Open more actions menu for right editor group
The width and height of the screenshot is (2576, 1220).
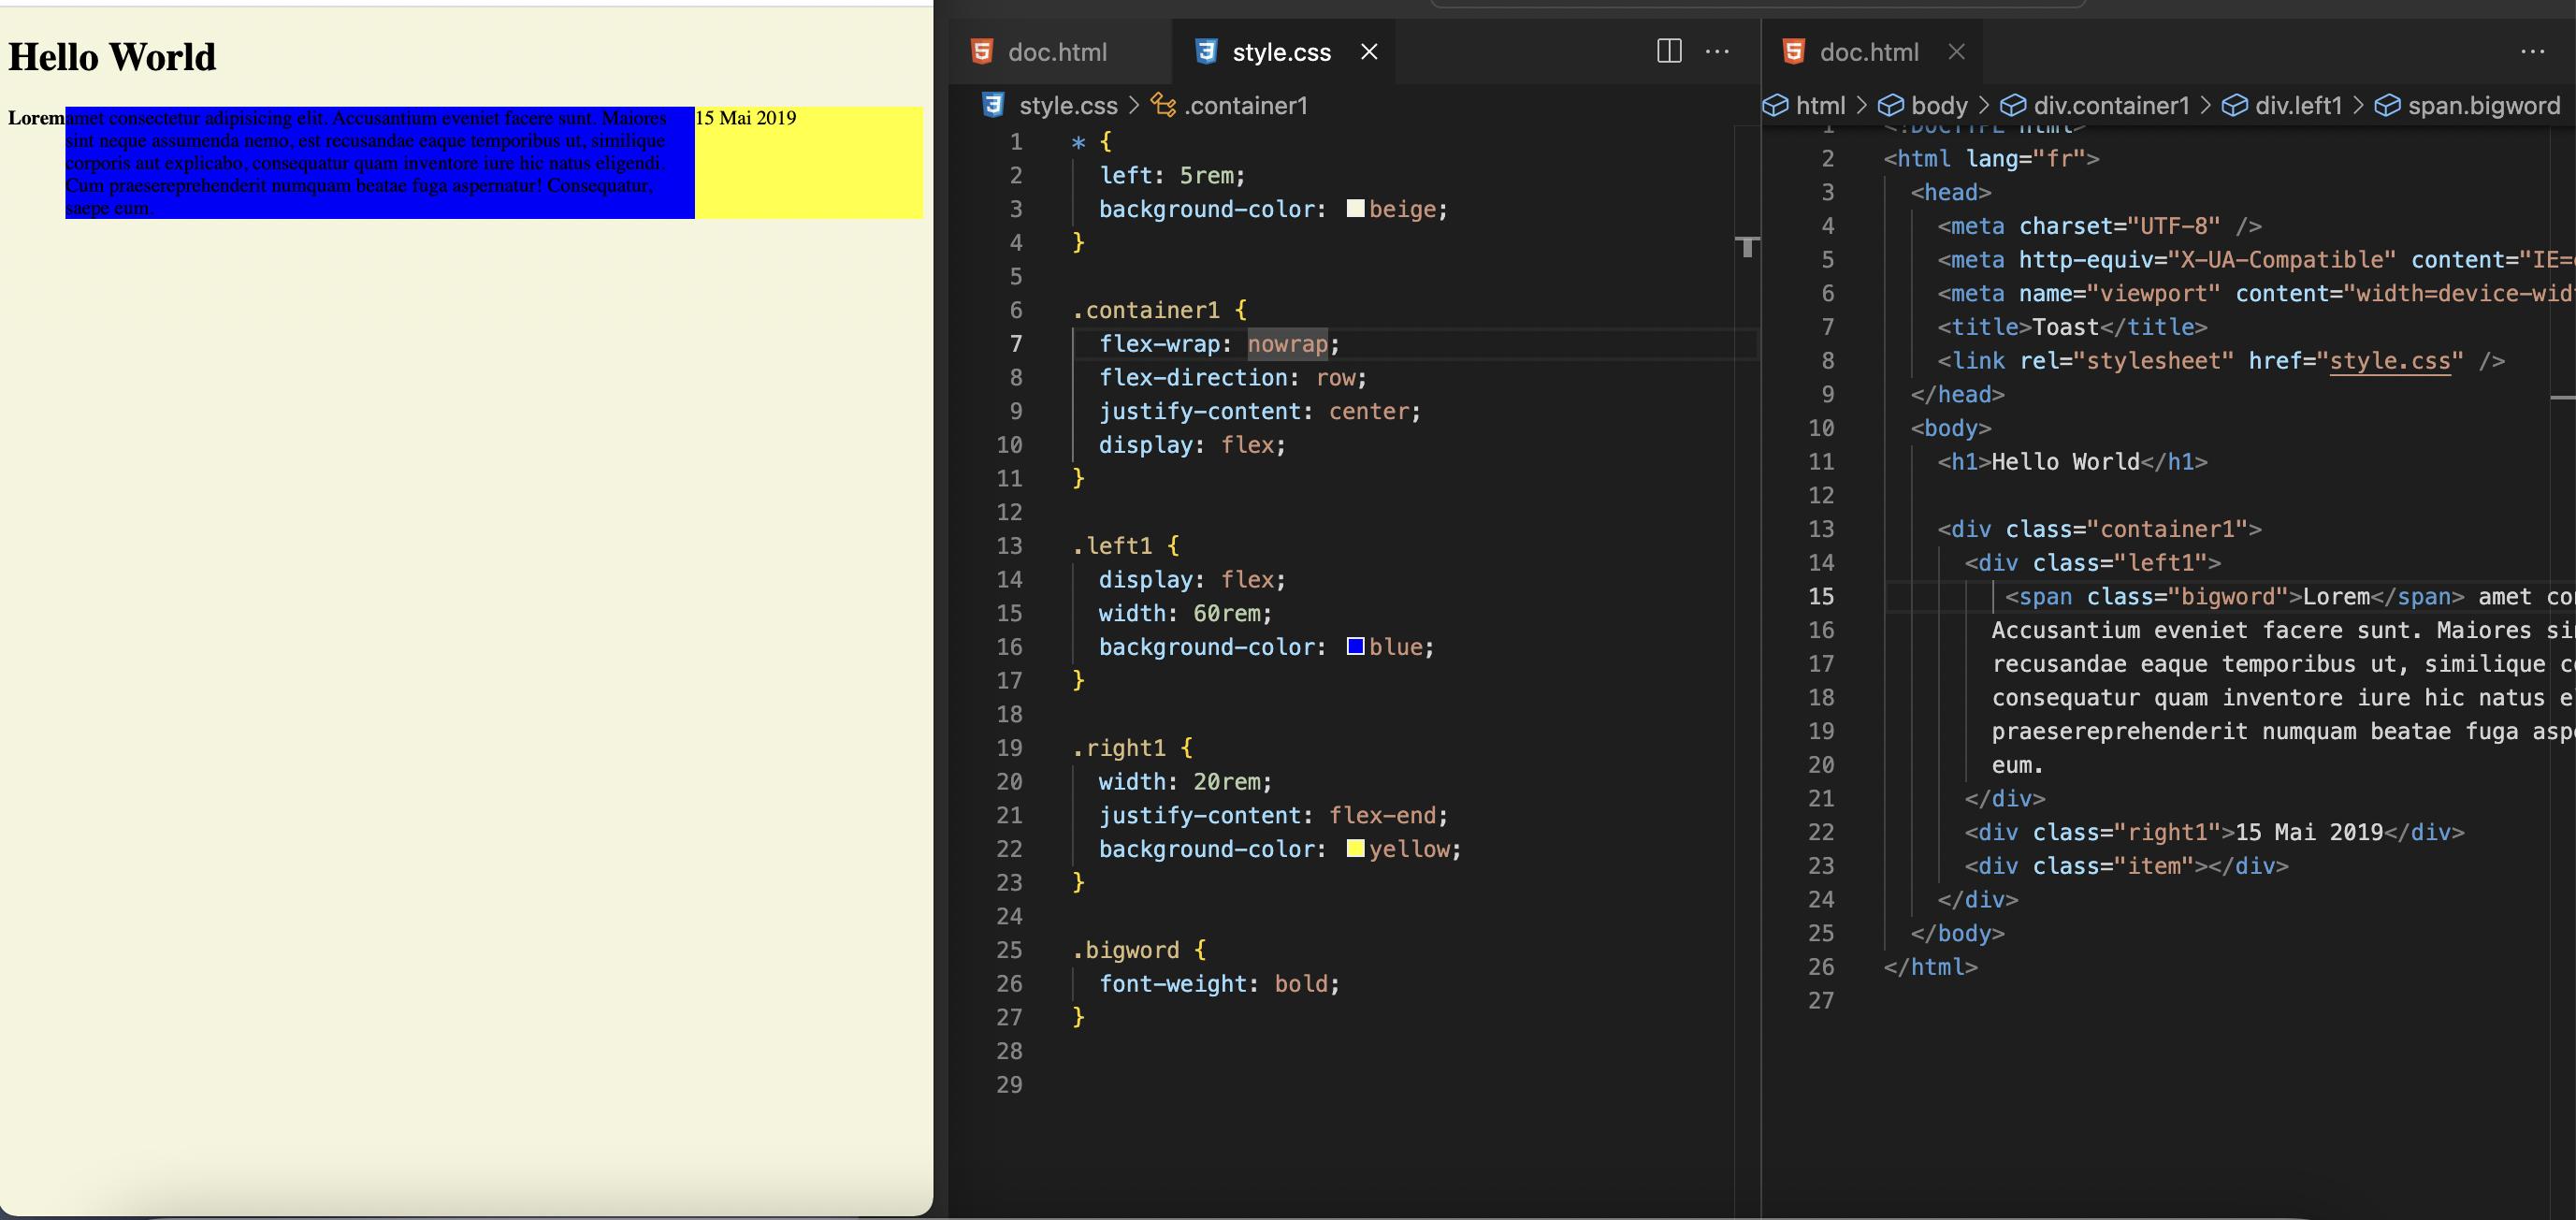click(2532, 51)
